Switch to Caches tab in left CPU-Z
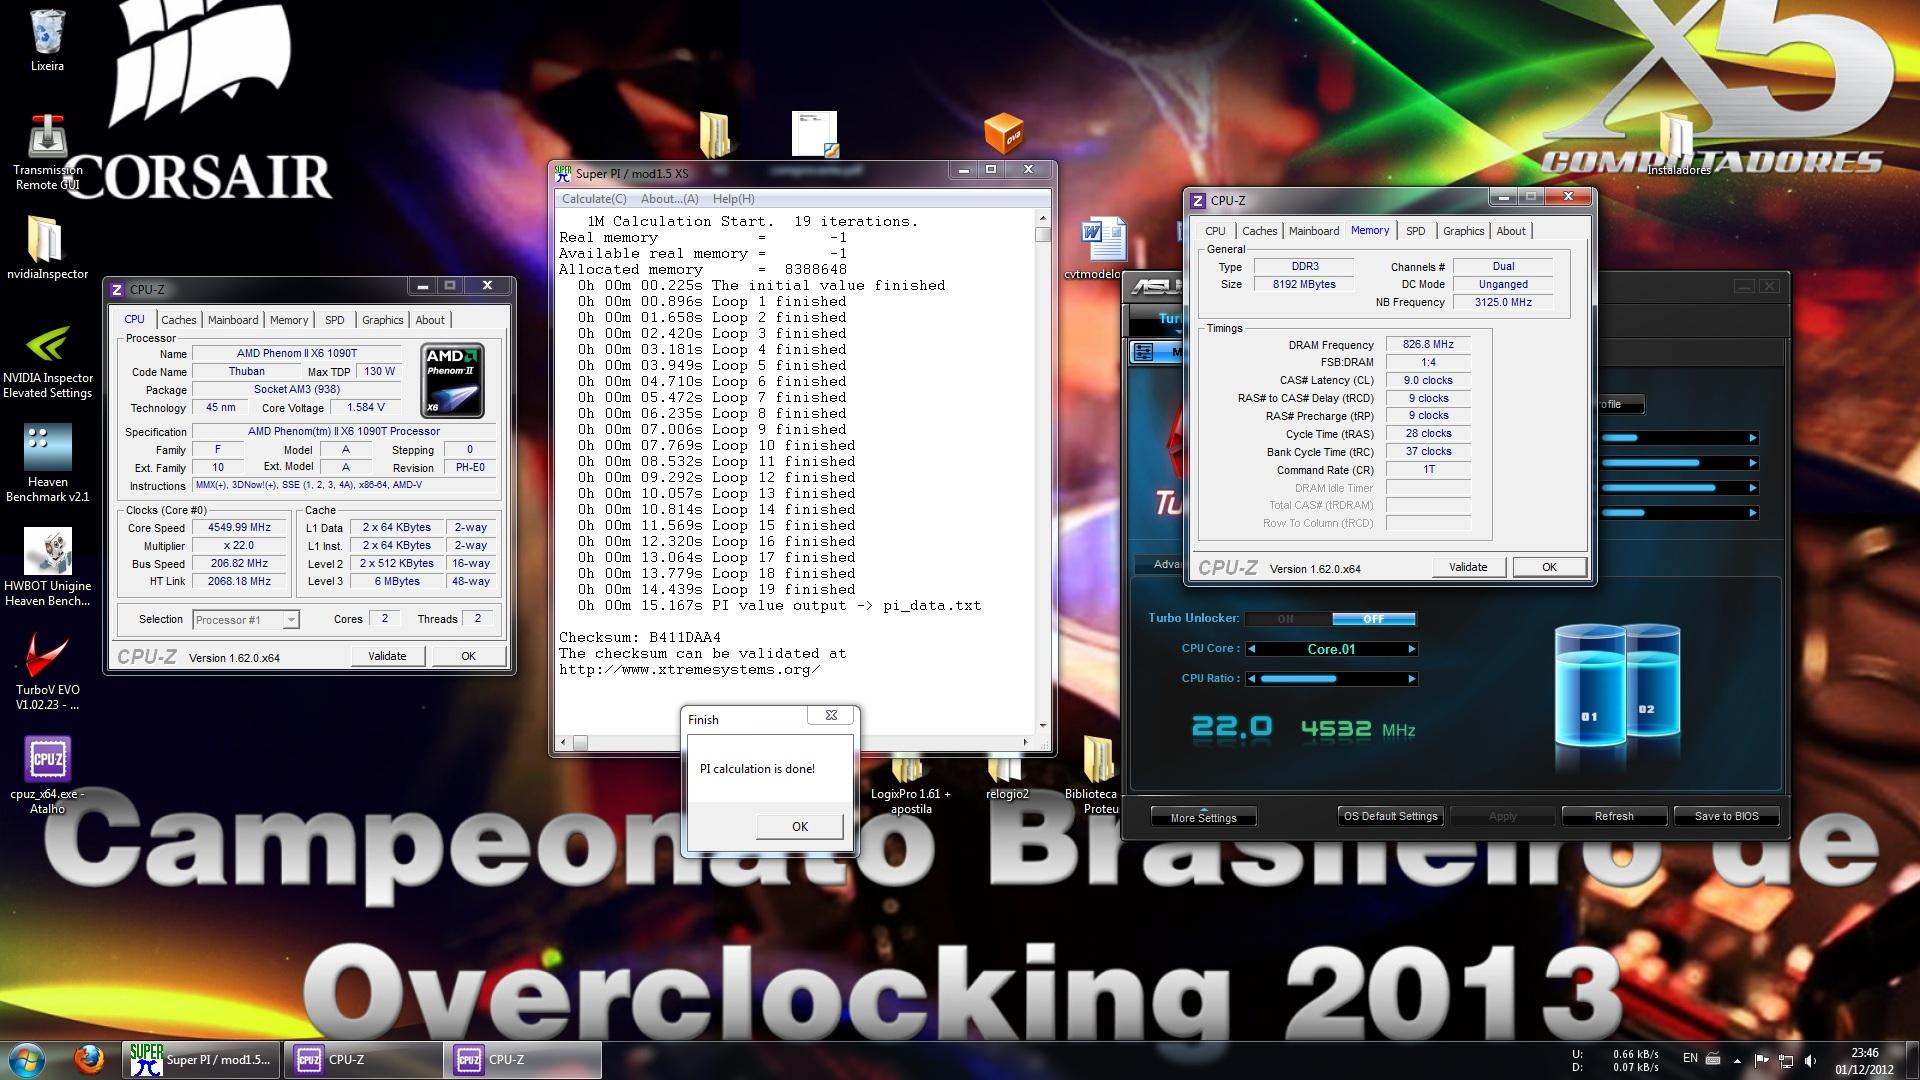 [x=179, y=320]
